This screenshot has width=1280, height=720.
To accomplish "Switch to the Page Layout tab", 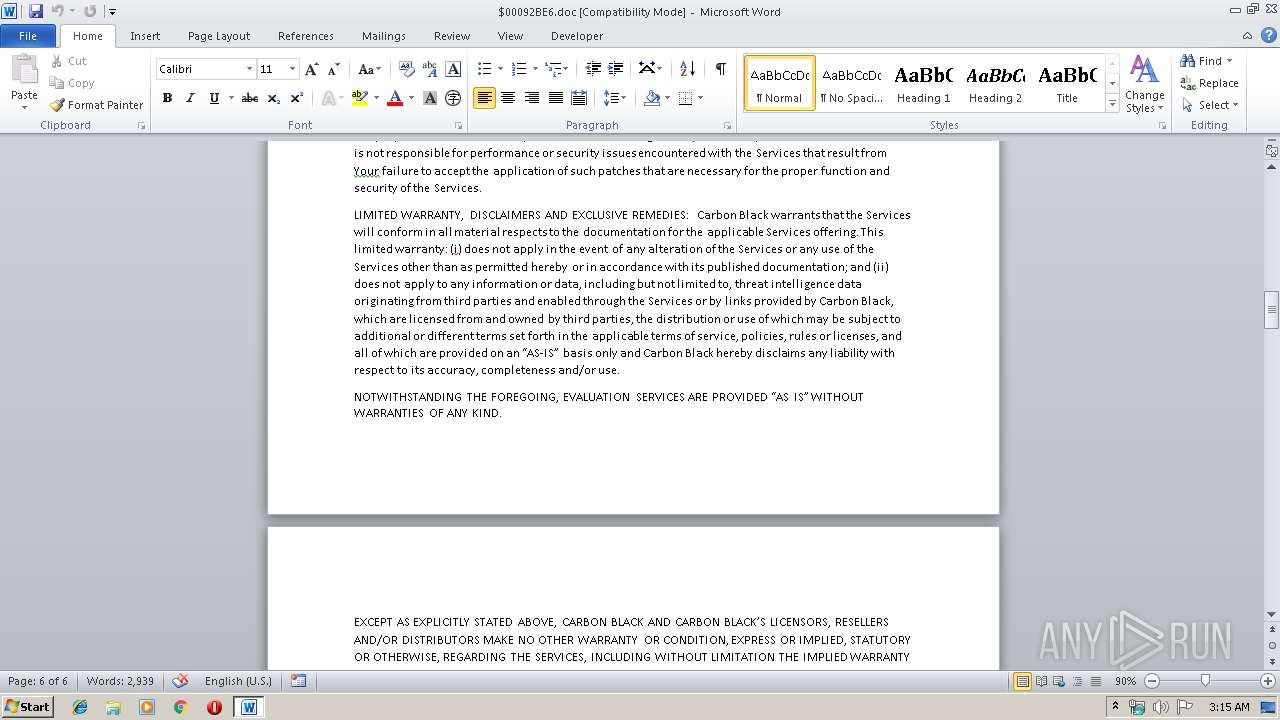I will (x=219, y=36).
